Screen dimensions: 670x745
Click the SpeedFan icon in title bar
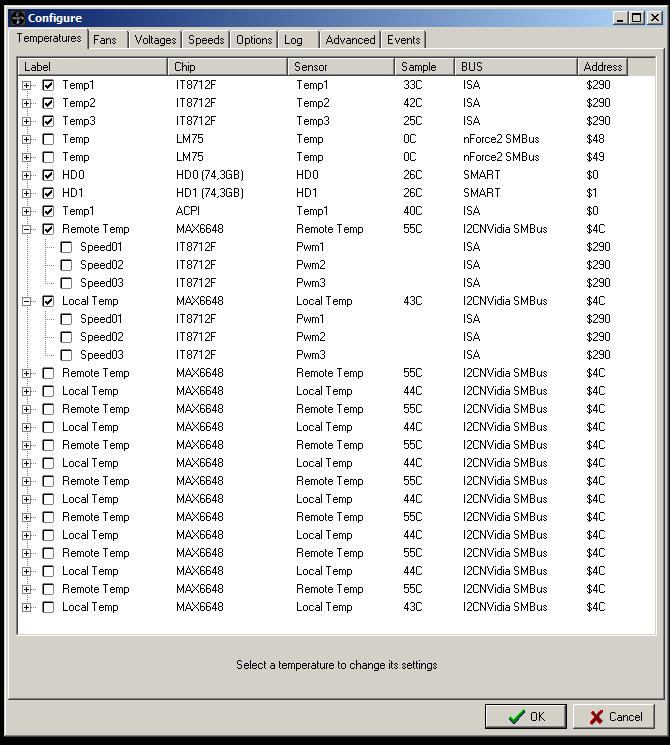coord(18,18)
